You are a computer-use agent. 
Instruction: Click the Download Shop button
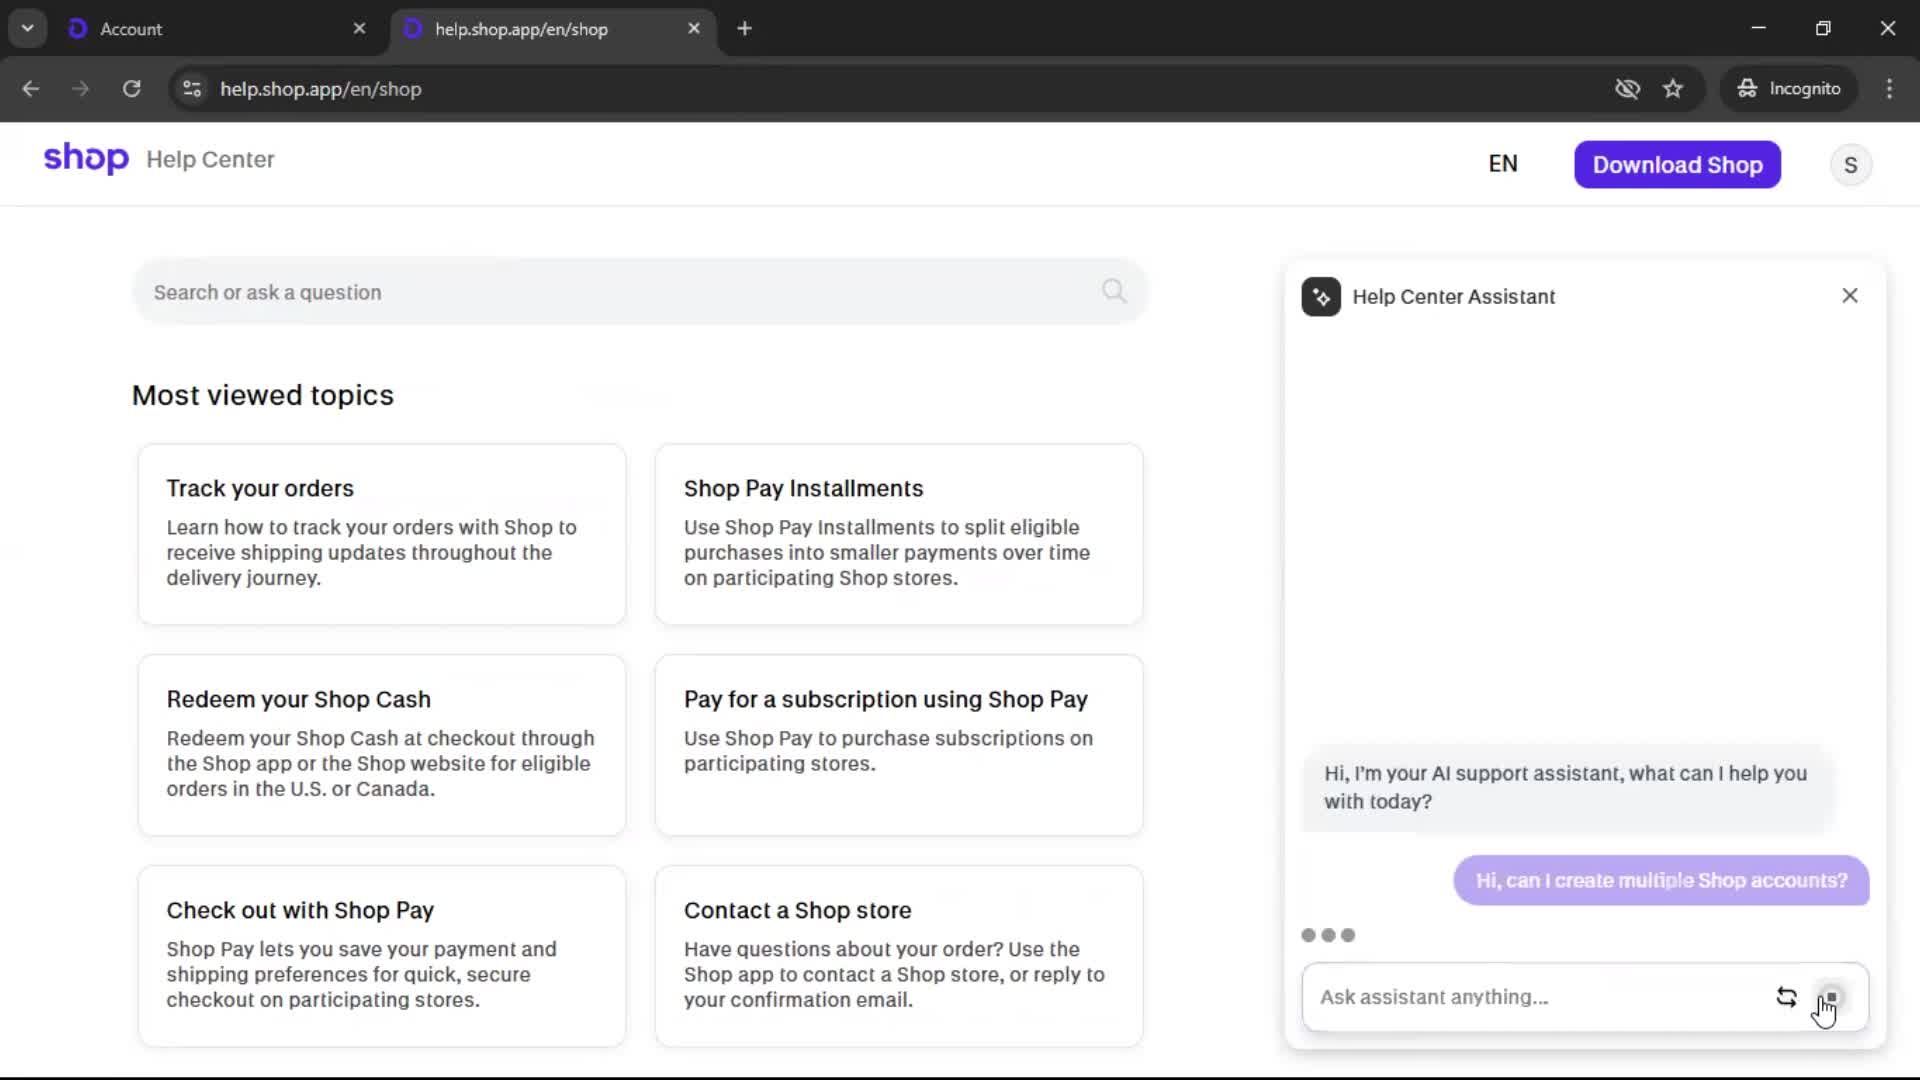pos(1677,165)
